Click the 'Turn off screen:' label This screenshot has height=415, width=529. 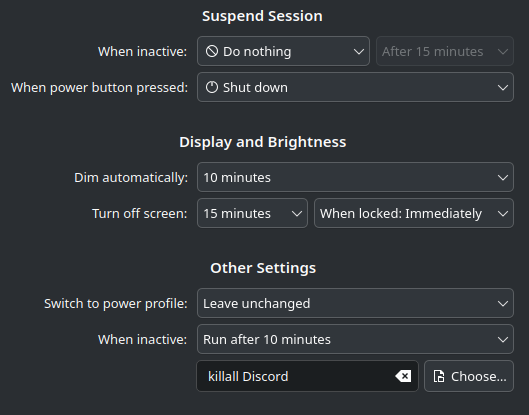(139, 214)
